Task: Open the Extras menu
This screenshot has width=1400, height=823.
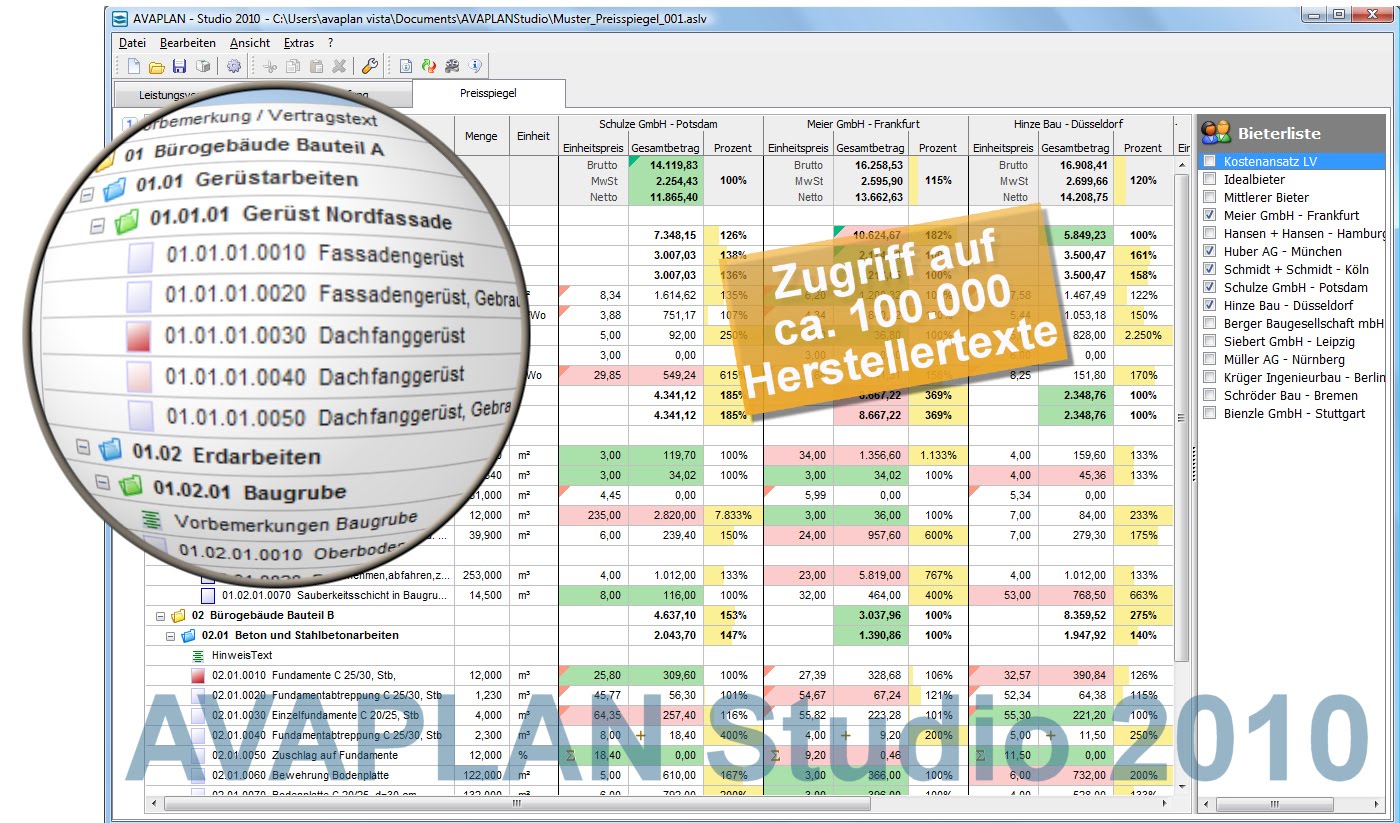Action: click(298, 43)
